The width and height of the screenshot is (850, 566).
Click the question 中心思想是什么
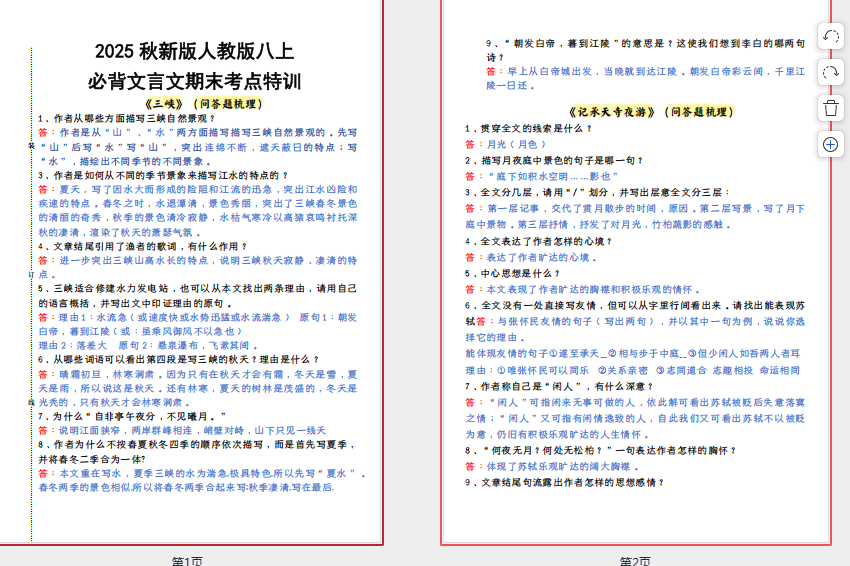(x=519, y=273)
